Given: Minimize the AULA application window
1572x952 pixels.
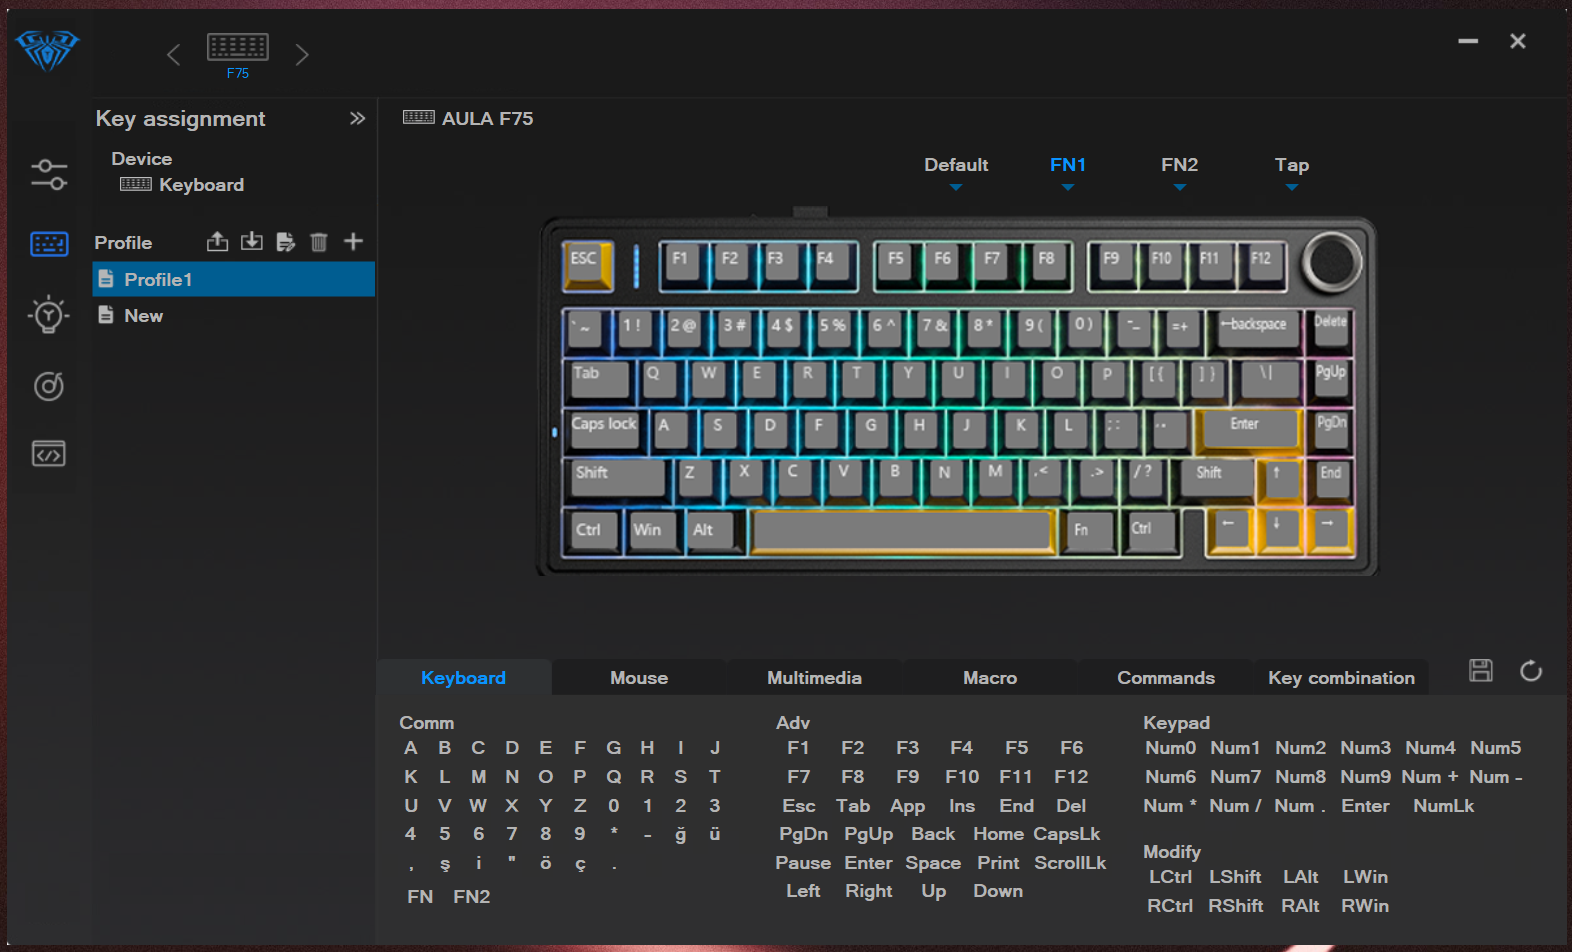Looking at the screenshot, I should pyautogui.click(x=1468, y=41).
